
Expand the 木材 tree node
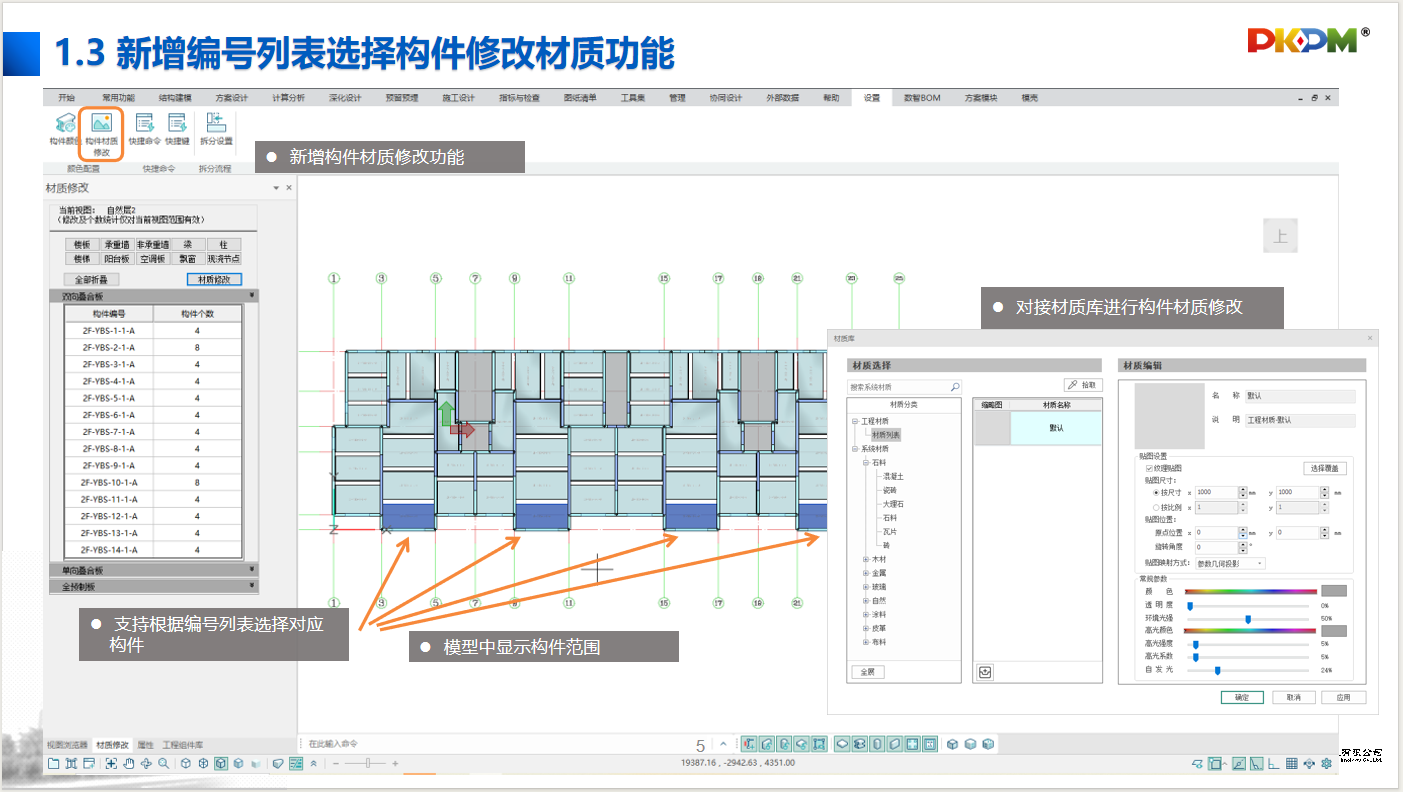tap(866, 559)
